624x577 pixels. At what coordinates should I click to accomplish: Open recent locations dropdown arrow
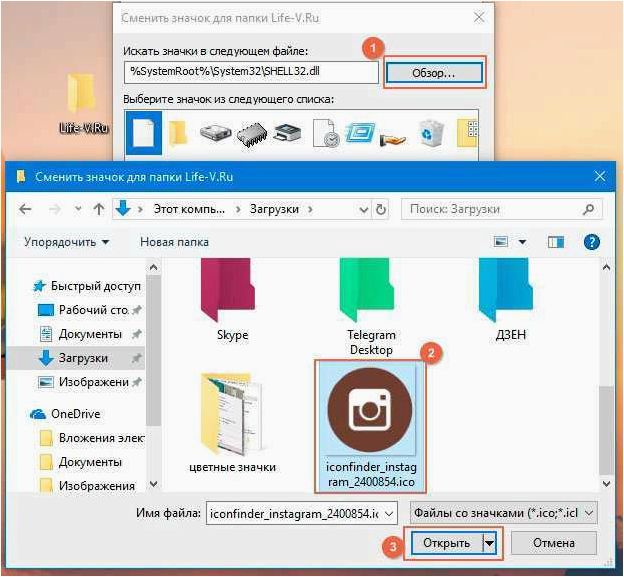click(78, 209)
